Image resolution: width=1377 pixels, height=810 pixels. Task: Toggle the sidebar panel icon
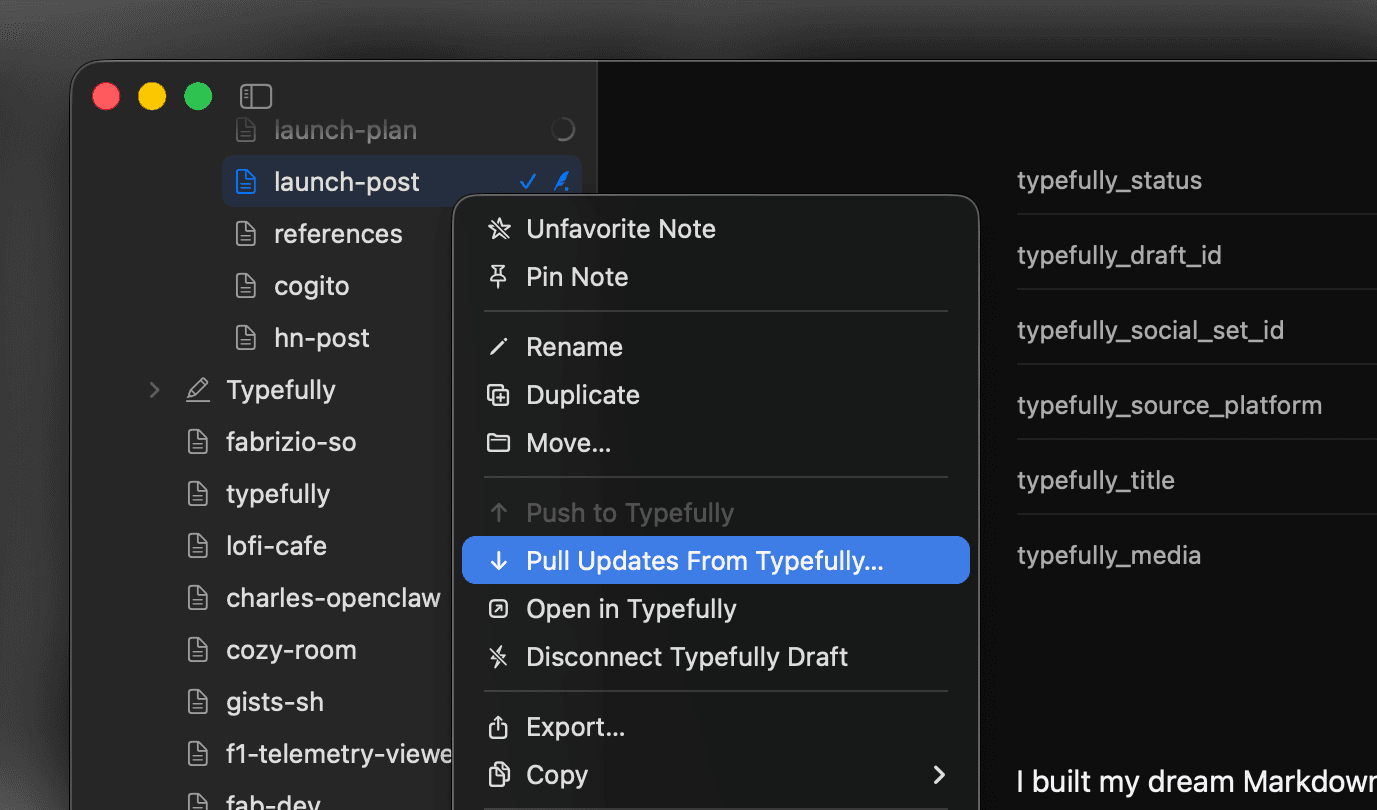(256, 96)
